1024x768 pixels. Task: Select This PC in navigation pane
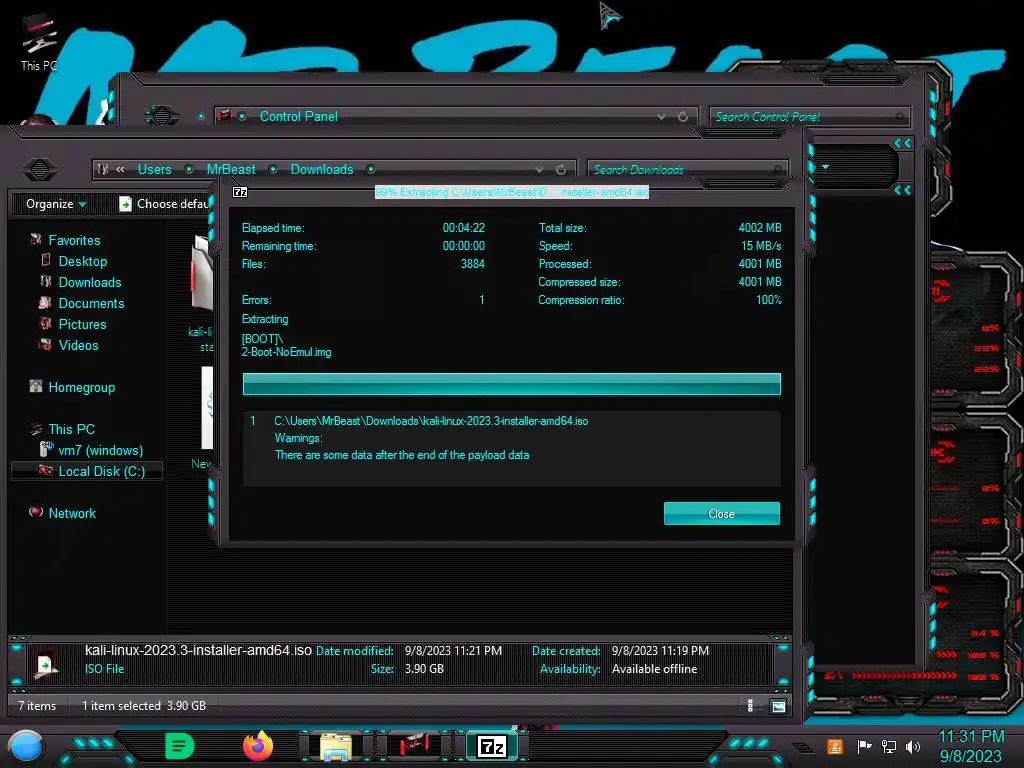pos(71,429)
